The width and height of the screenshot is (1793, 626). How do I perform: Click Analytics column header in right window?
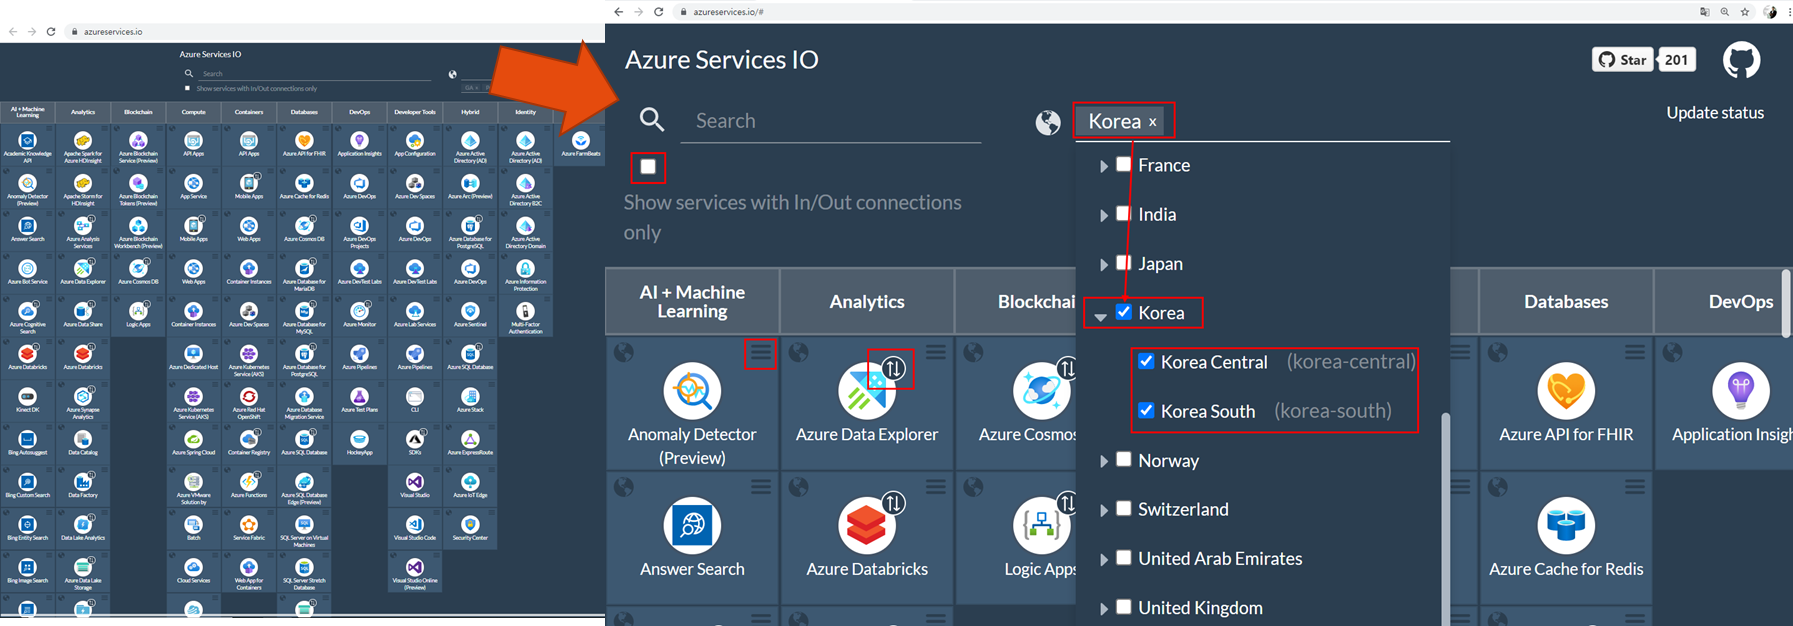coord(867,301)
